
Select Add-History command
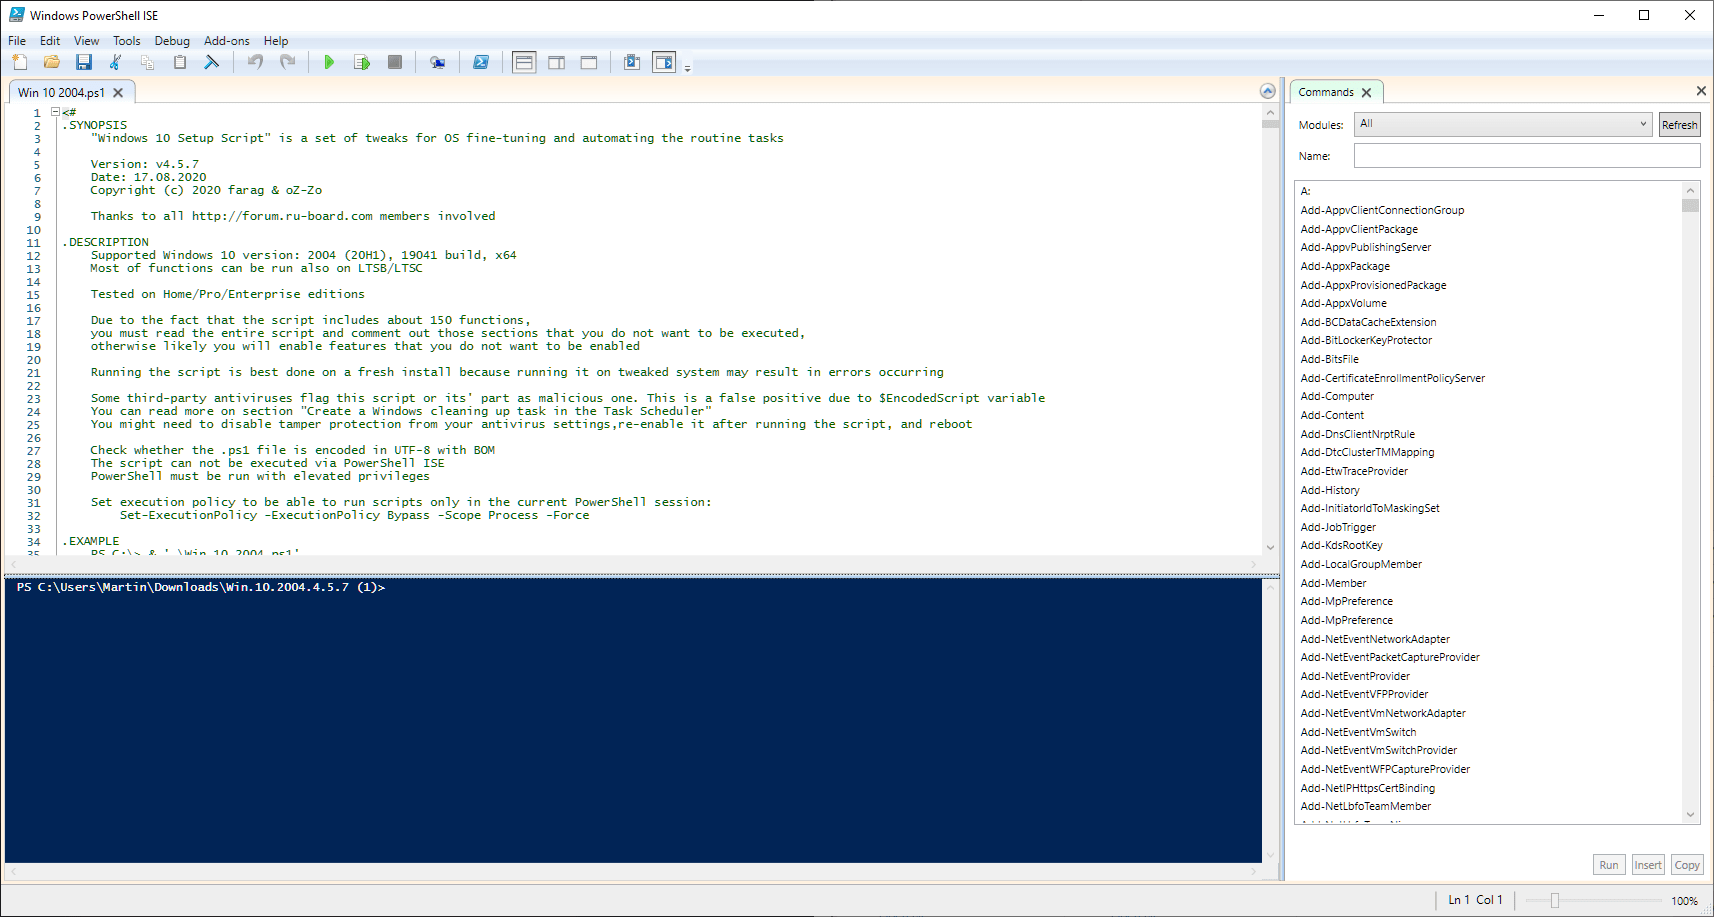coord(1330,490)
